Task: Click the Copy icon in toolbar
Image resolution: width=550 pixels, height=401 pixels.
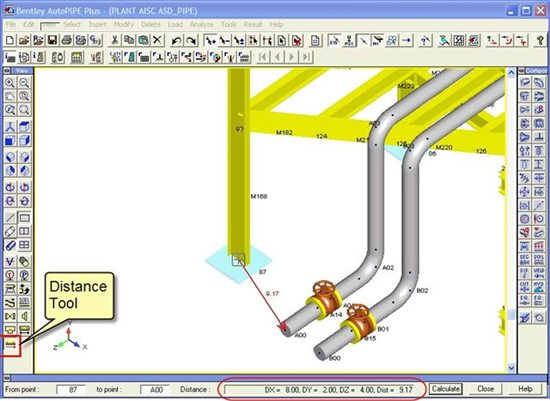Action: 129,41
